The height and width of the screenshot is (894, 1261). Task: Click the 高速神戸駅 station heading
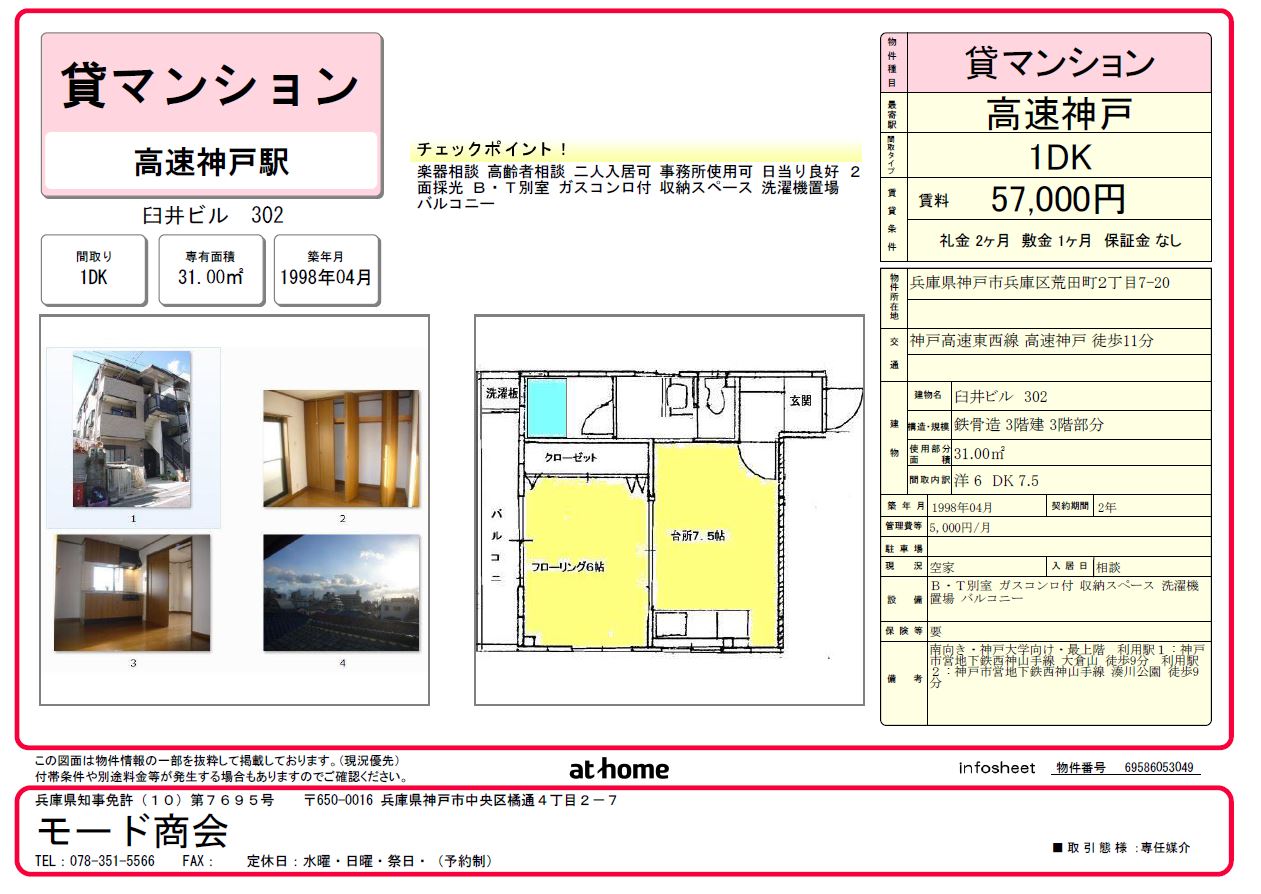coord(211,162)
